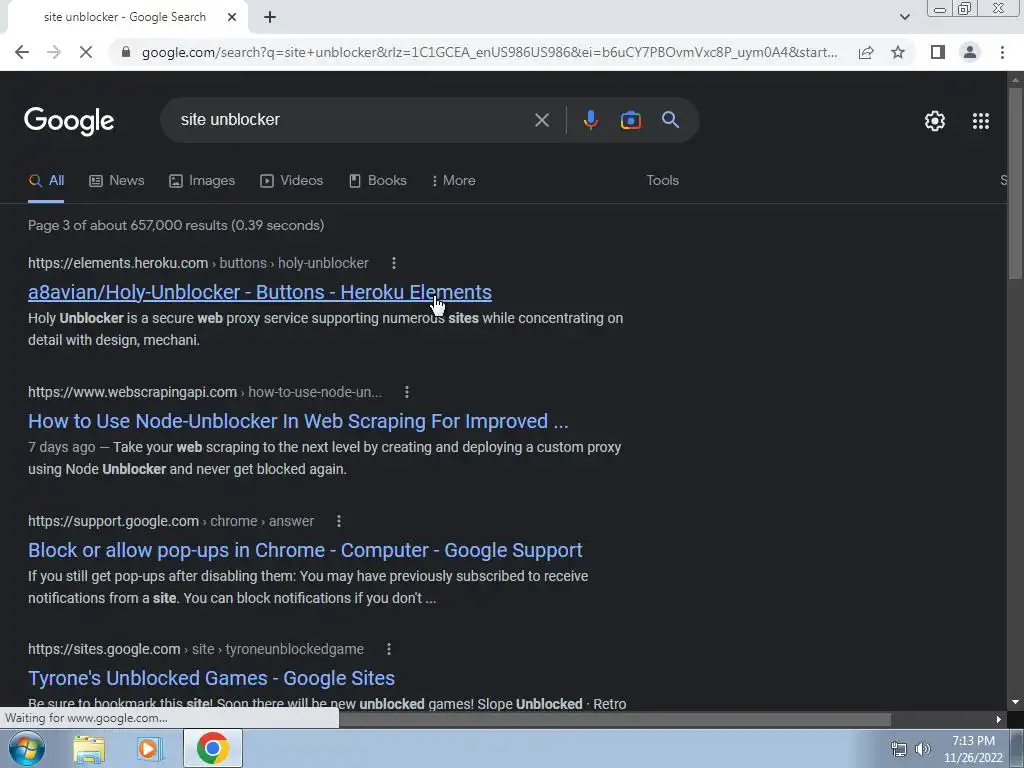
Task: Stop loading the page
Action: [x=86, y=52]
